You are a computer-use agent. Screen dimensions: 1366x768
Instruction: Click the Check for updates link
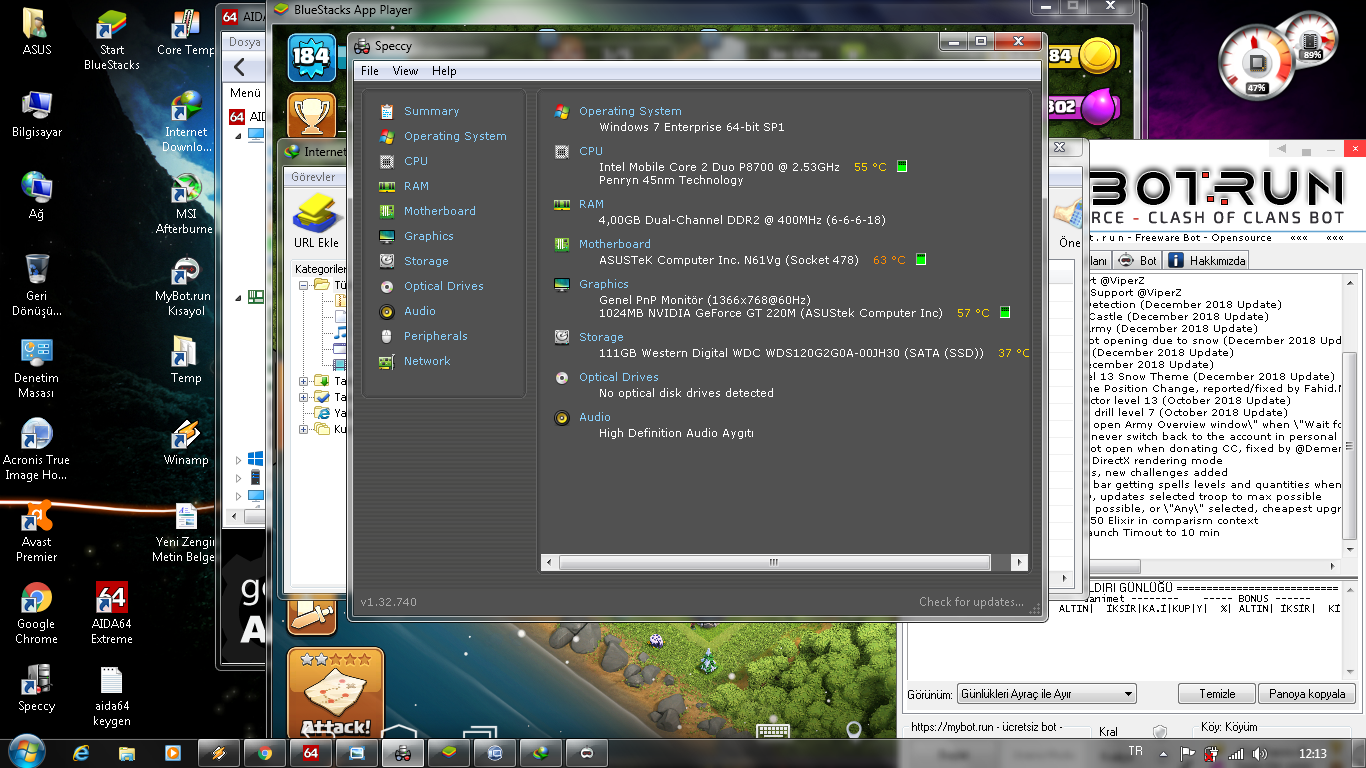pos(971,602)
